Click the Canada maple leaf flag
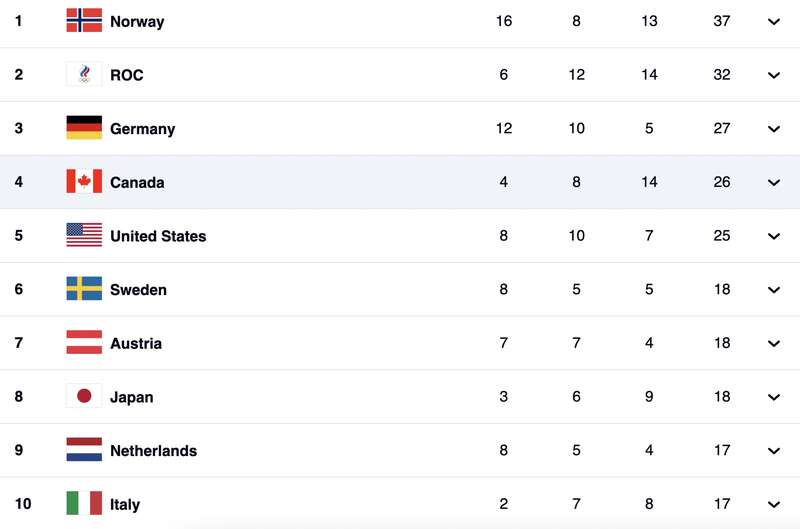The width and height of the screenshot is (800, 529). (84, 182)
